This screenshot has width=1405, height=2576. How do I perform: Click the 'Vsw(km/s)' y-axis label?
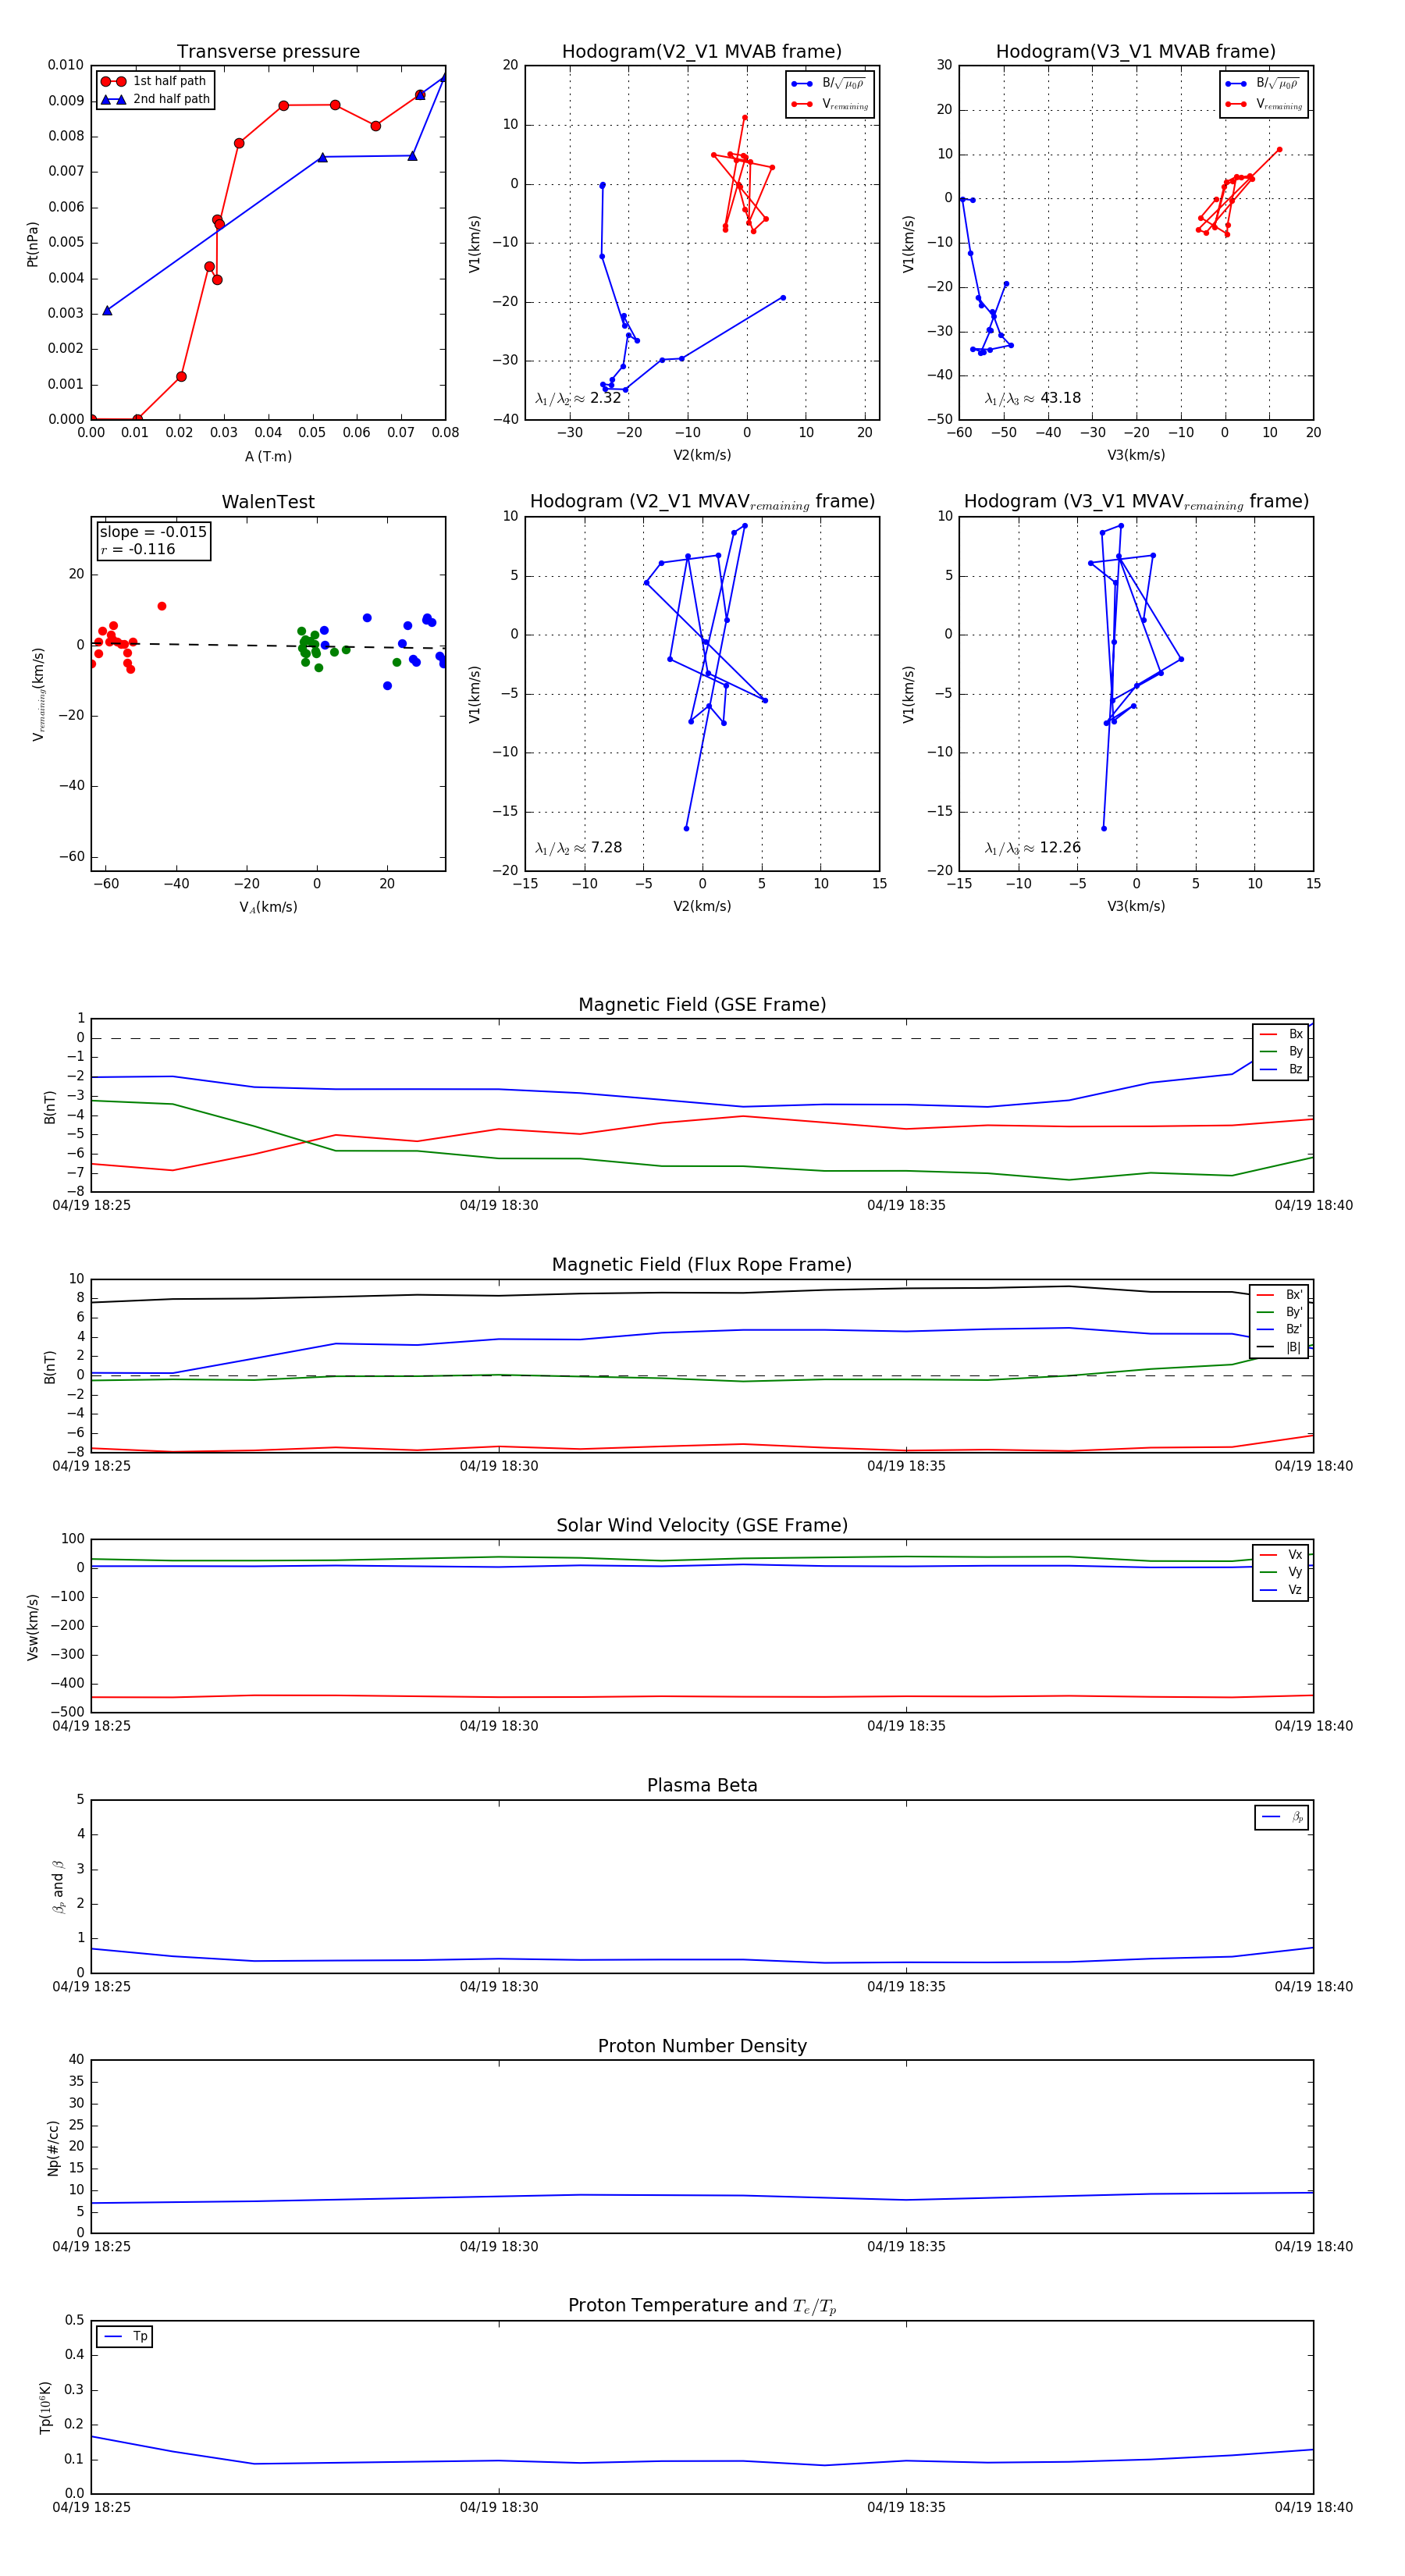click(x=32, y=1627)
